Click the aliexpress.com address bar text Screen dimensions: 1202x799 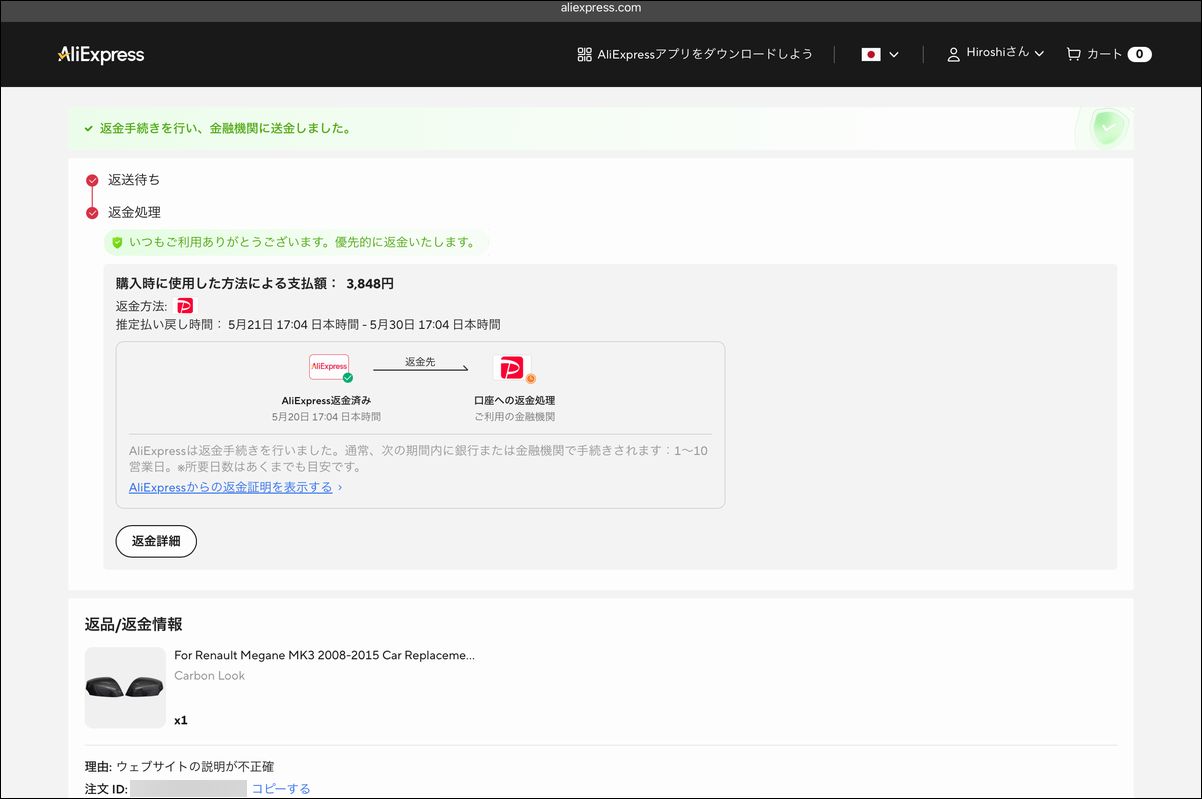point(601,8)
